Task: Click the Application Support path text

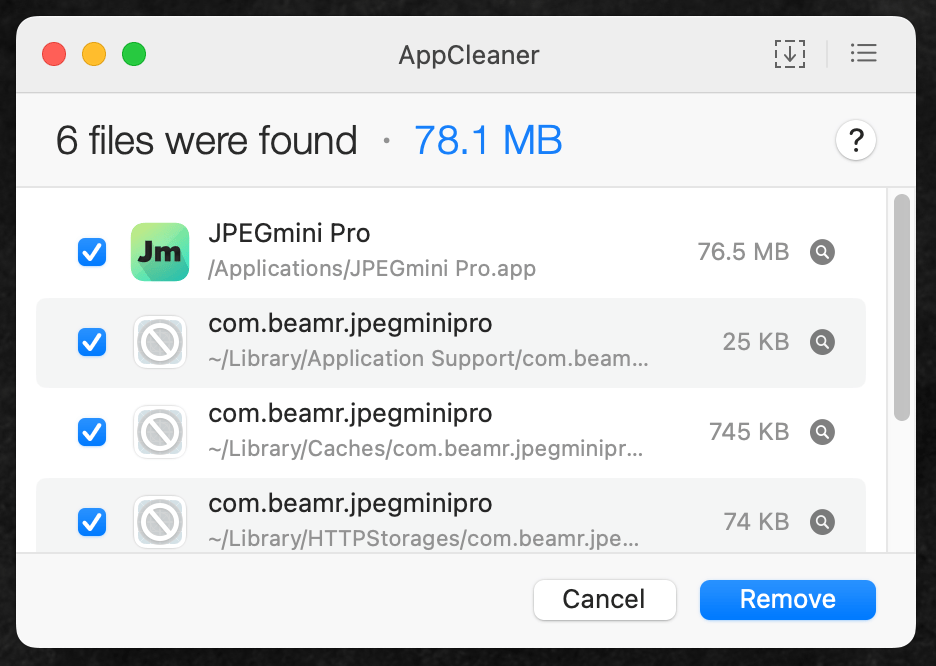Action: pyautogui.click(x=429, y=359)
